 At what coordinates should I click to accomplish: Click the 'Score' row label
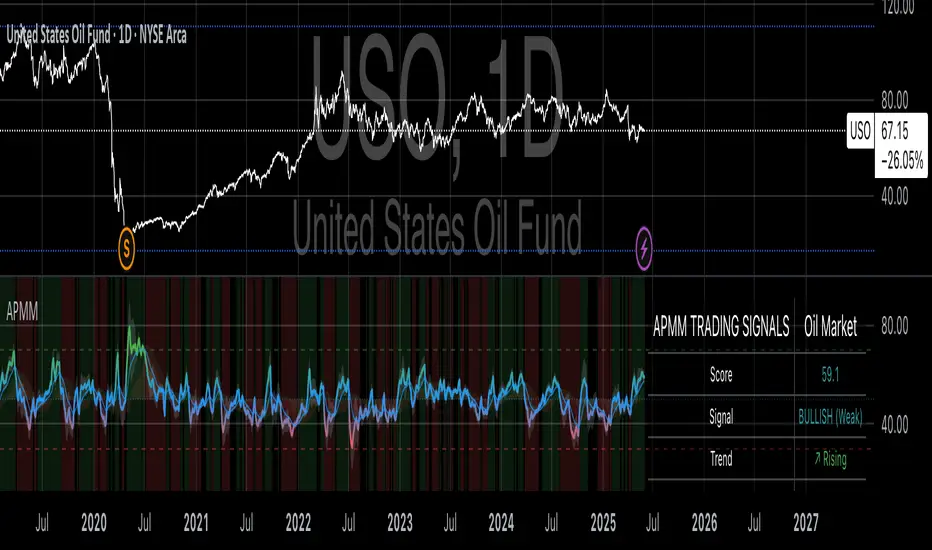tap(721, 374)
